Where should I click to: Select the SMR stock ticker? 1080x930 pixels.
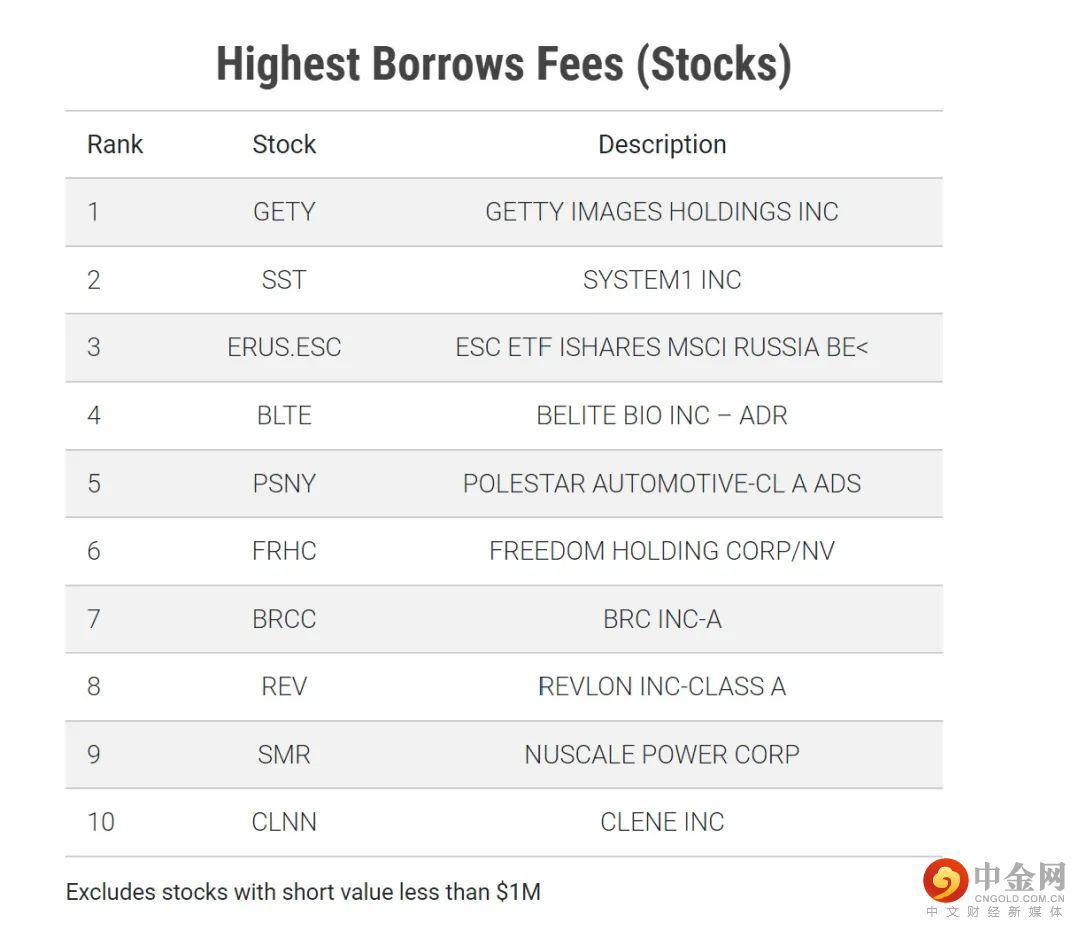point(284,754)
